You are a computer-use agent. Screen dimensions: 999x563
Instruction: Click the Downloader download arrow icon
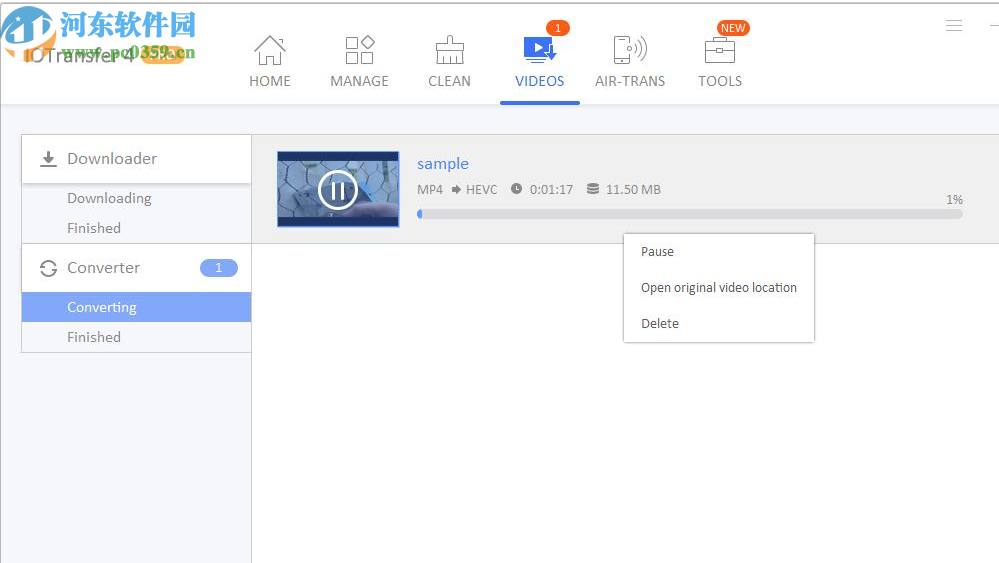click(x=48, y=159)
